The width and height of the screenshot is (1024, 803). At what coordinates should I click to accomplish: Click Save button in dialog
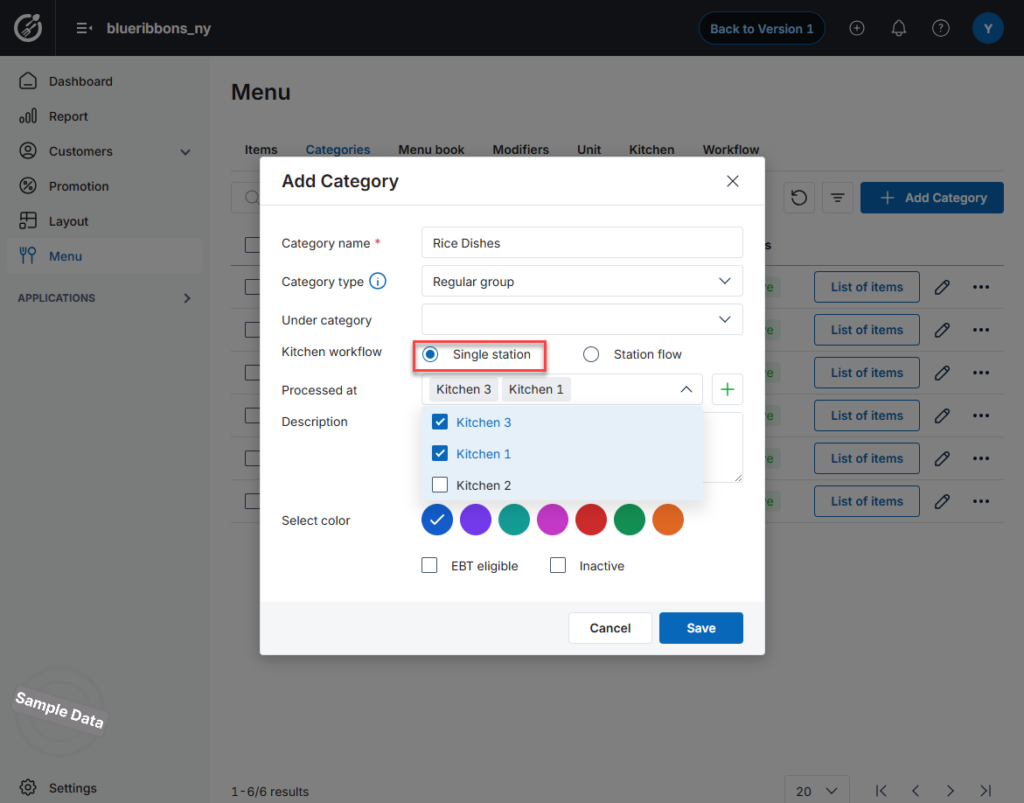701,627
